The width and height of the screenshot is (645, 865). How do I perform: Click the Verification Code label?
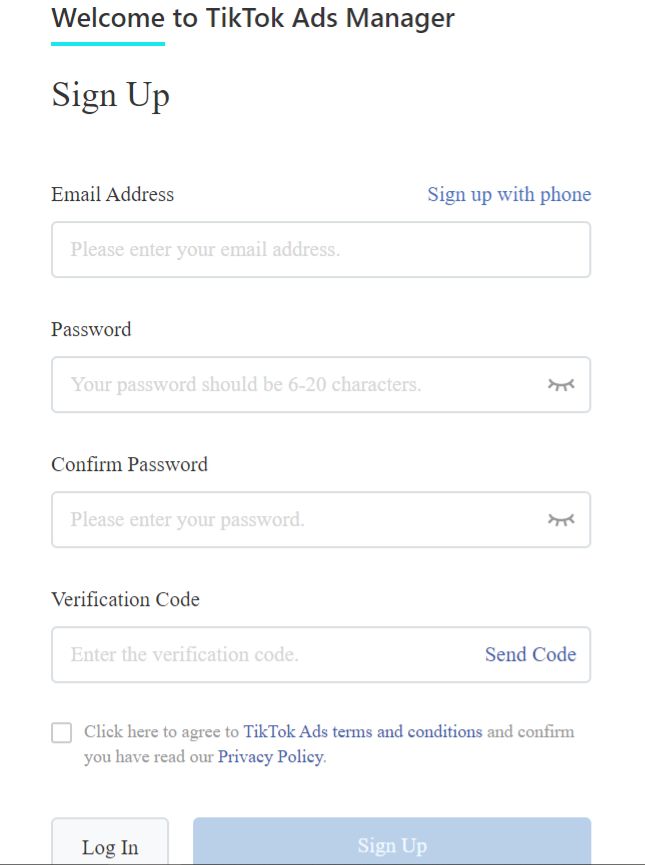click(x=125, y=599)
